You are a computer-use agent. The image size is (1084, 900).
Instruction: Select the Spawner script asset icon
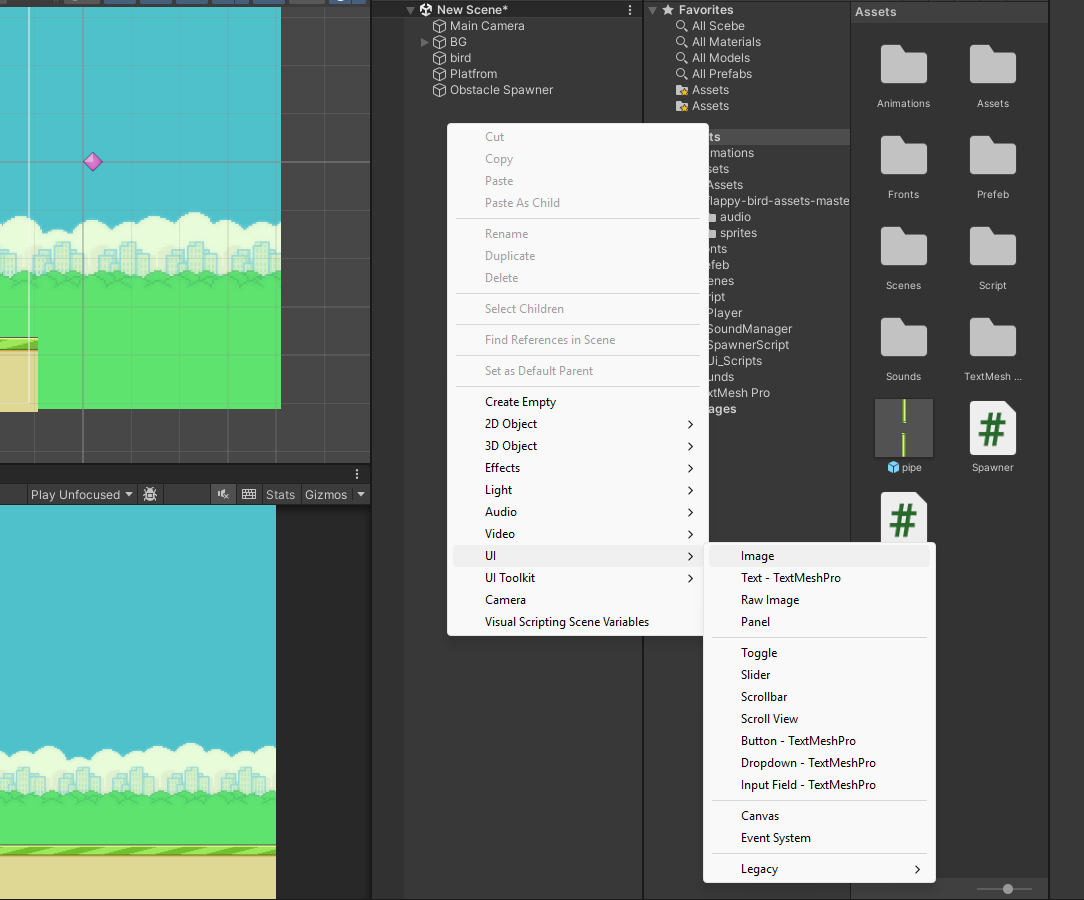point(992,429)
